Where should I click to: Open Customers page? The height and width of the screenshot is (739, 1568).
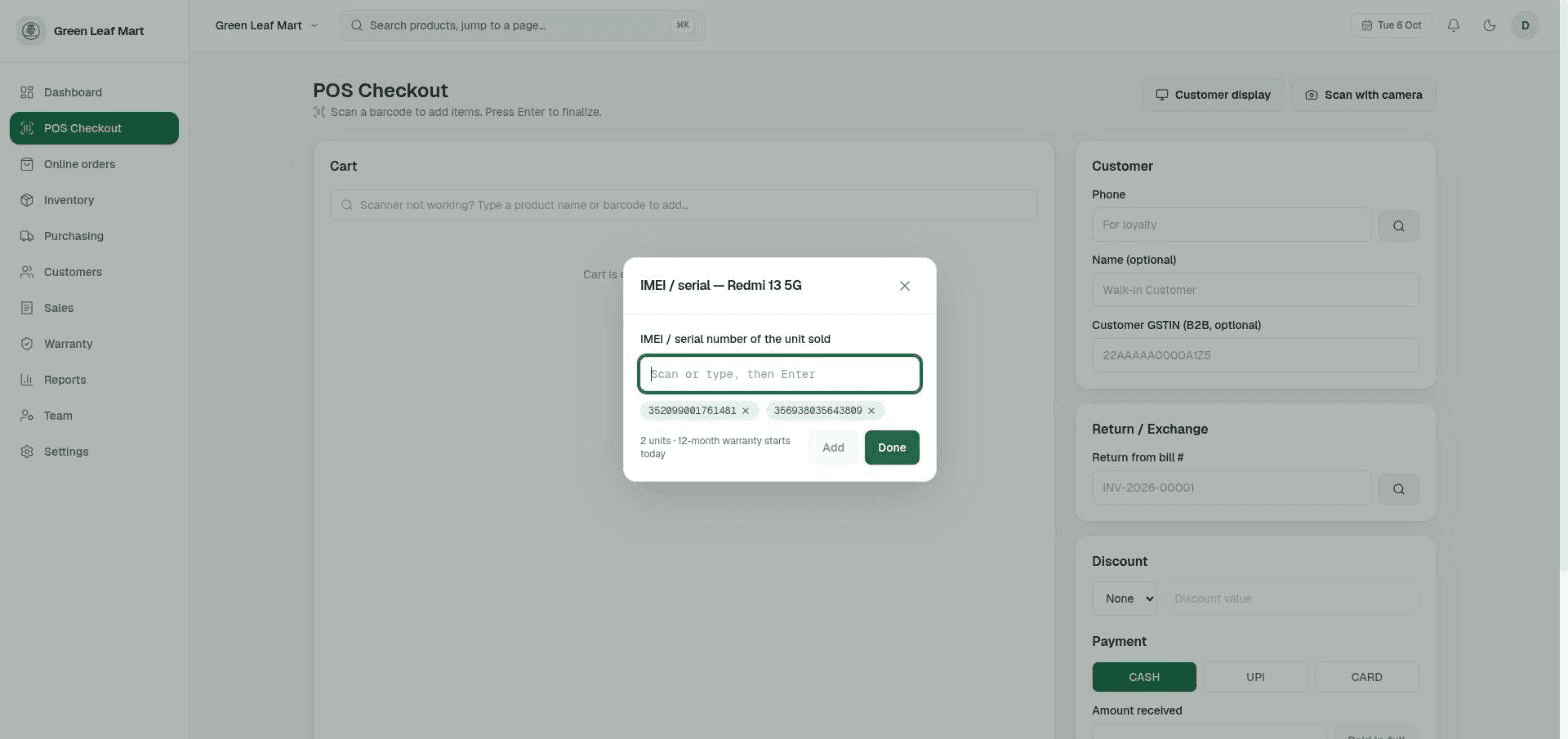click(x=94, y=272)
